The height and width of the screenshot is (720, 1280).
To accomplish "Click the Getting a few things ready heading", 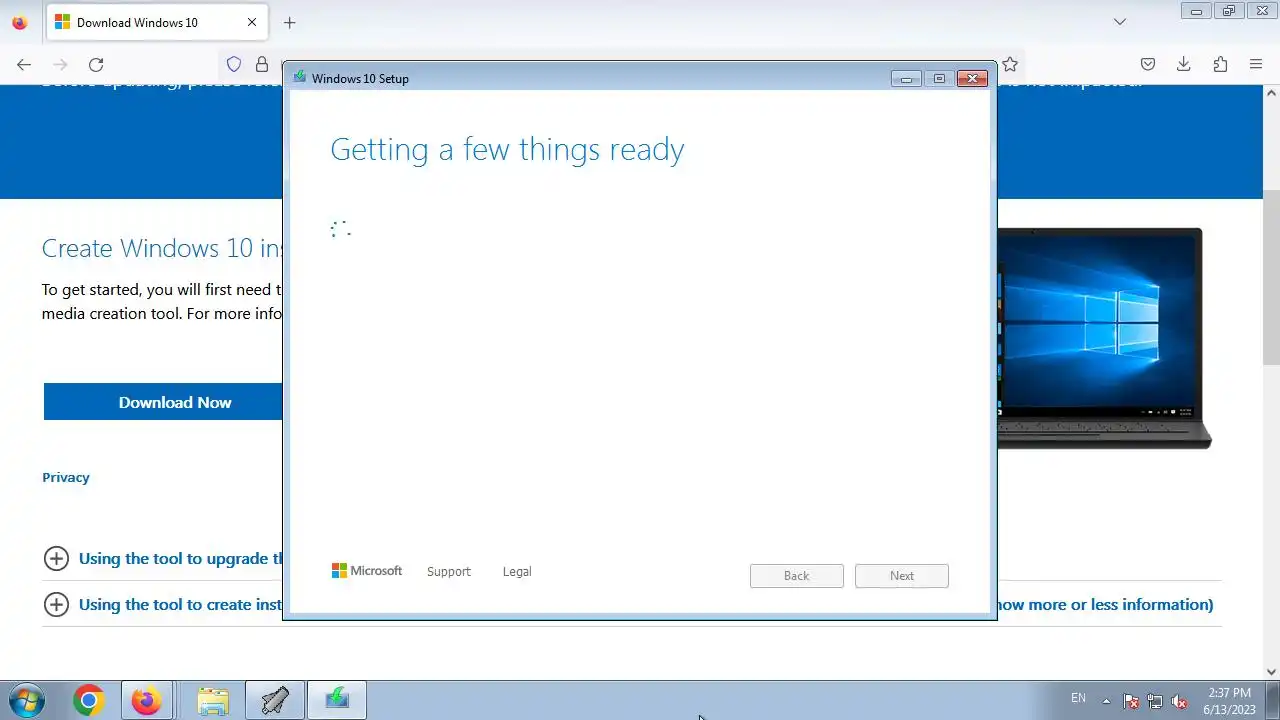I will pyautogui.click(x=507, y=149).
